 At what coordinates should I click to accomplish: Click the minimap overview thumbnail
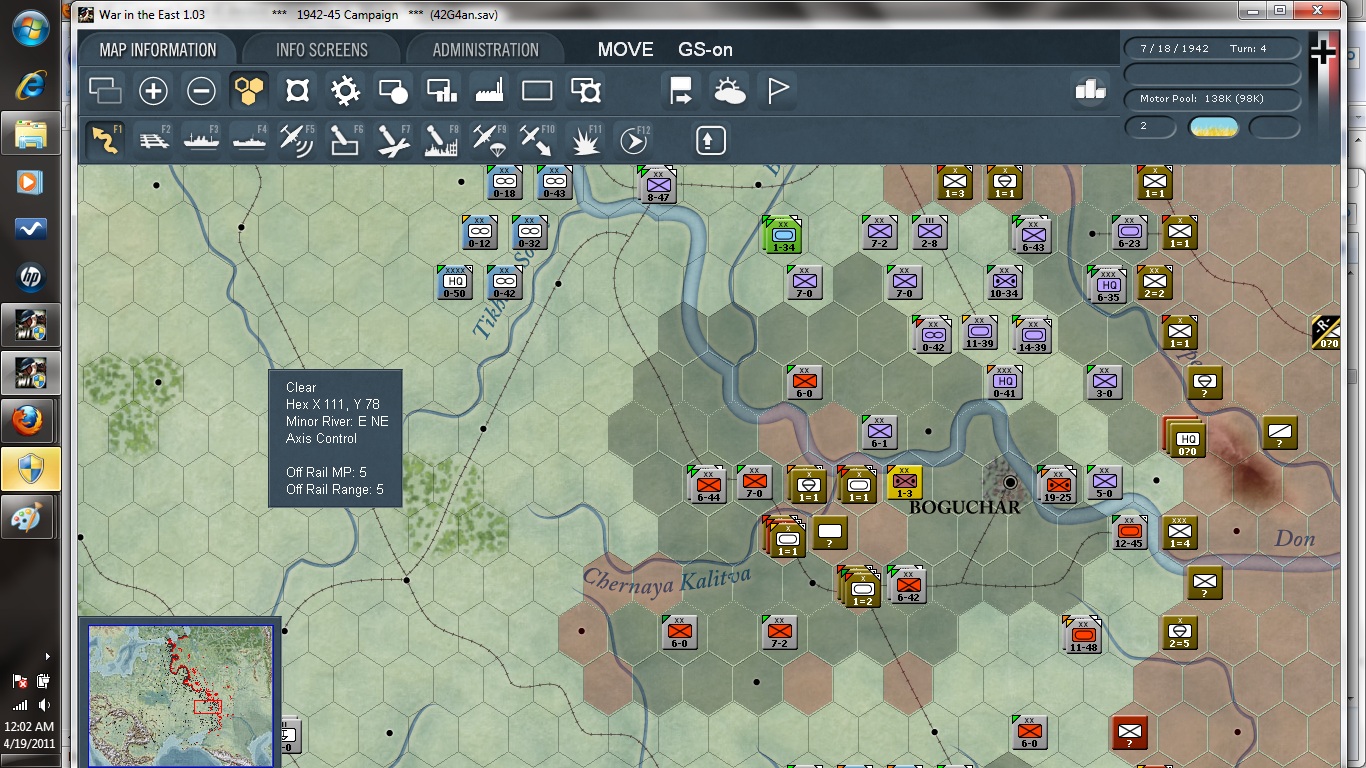(x=180, y=696)
